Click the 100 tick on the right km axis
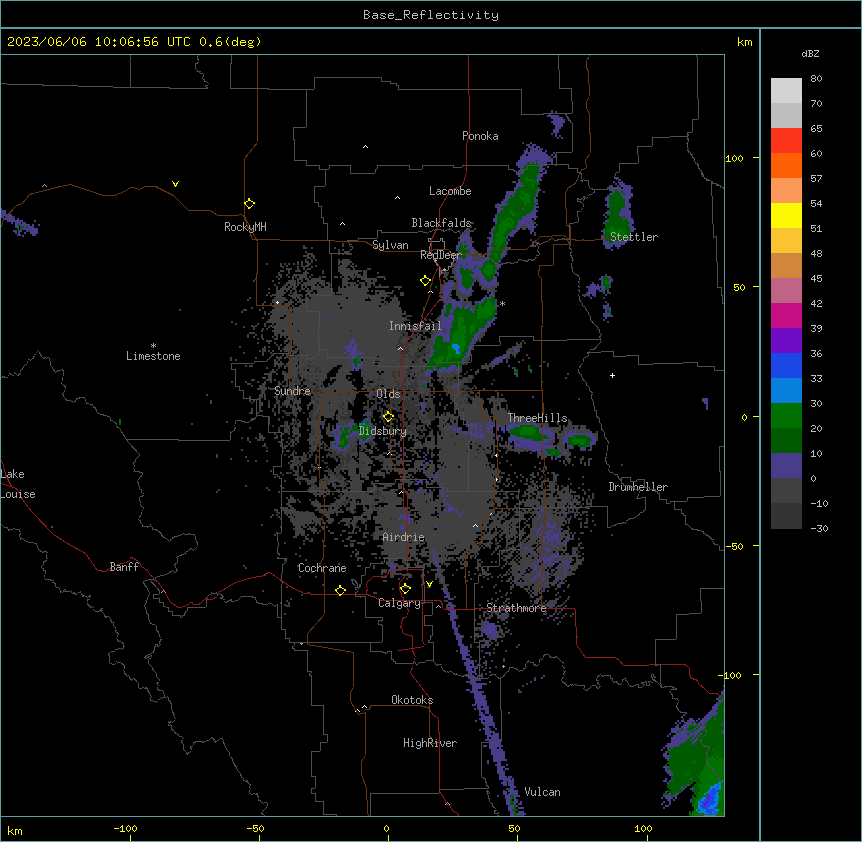 click(734, 158)
